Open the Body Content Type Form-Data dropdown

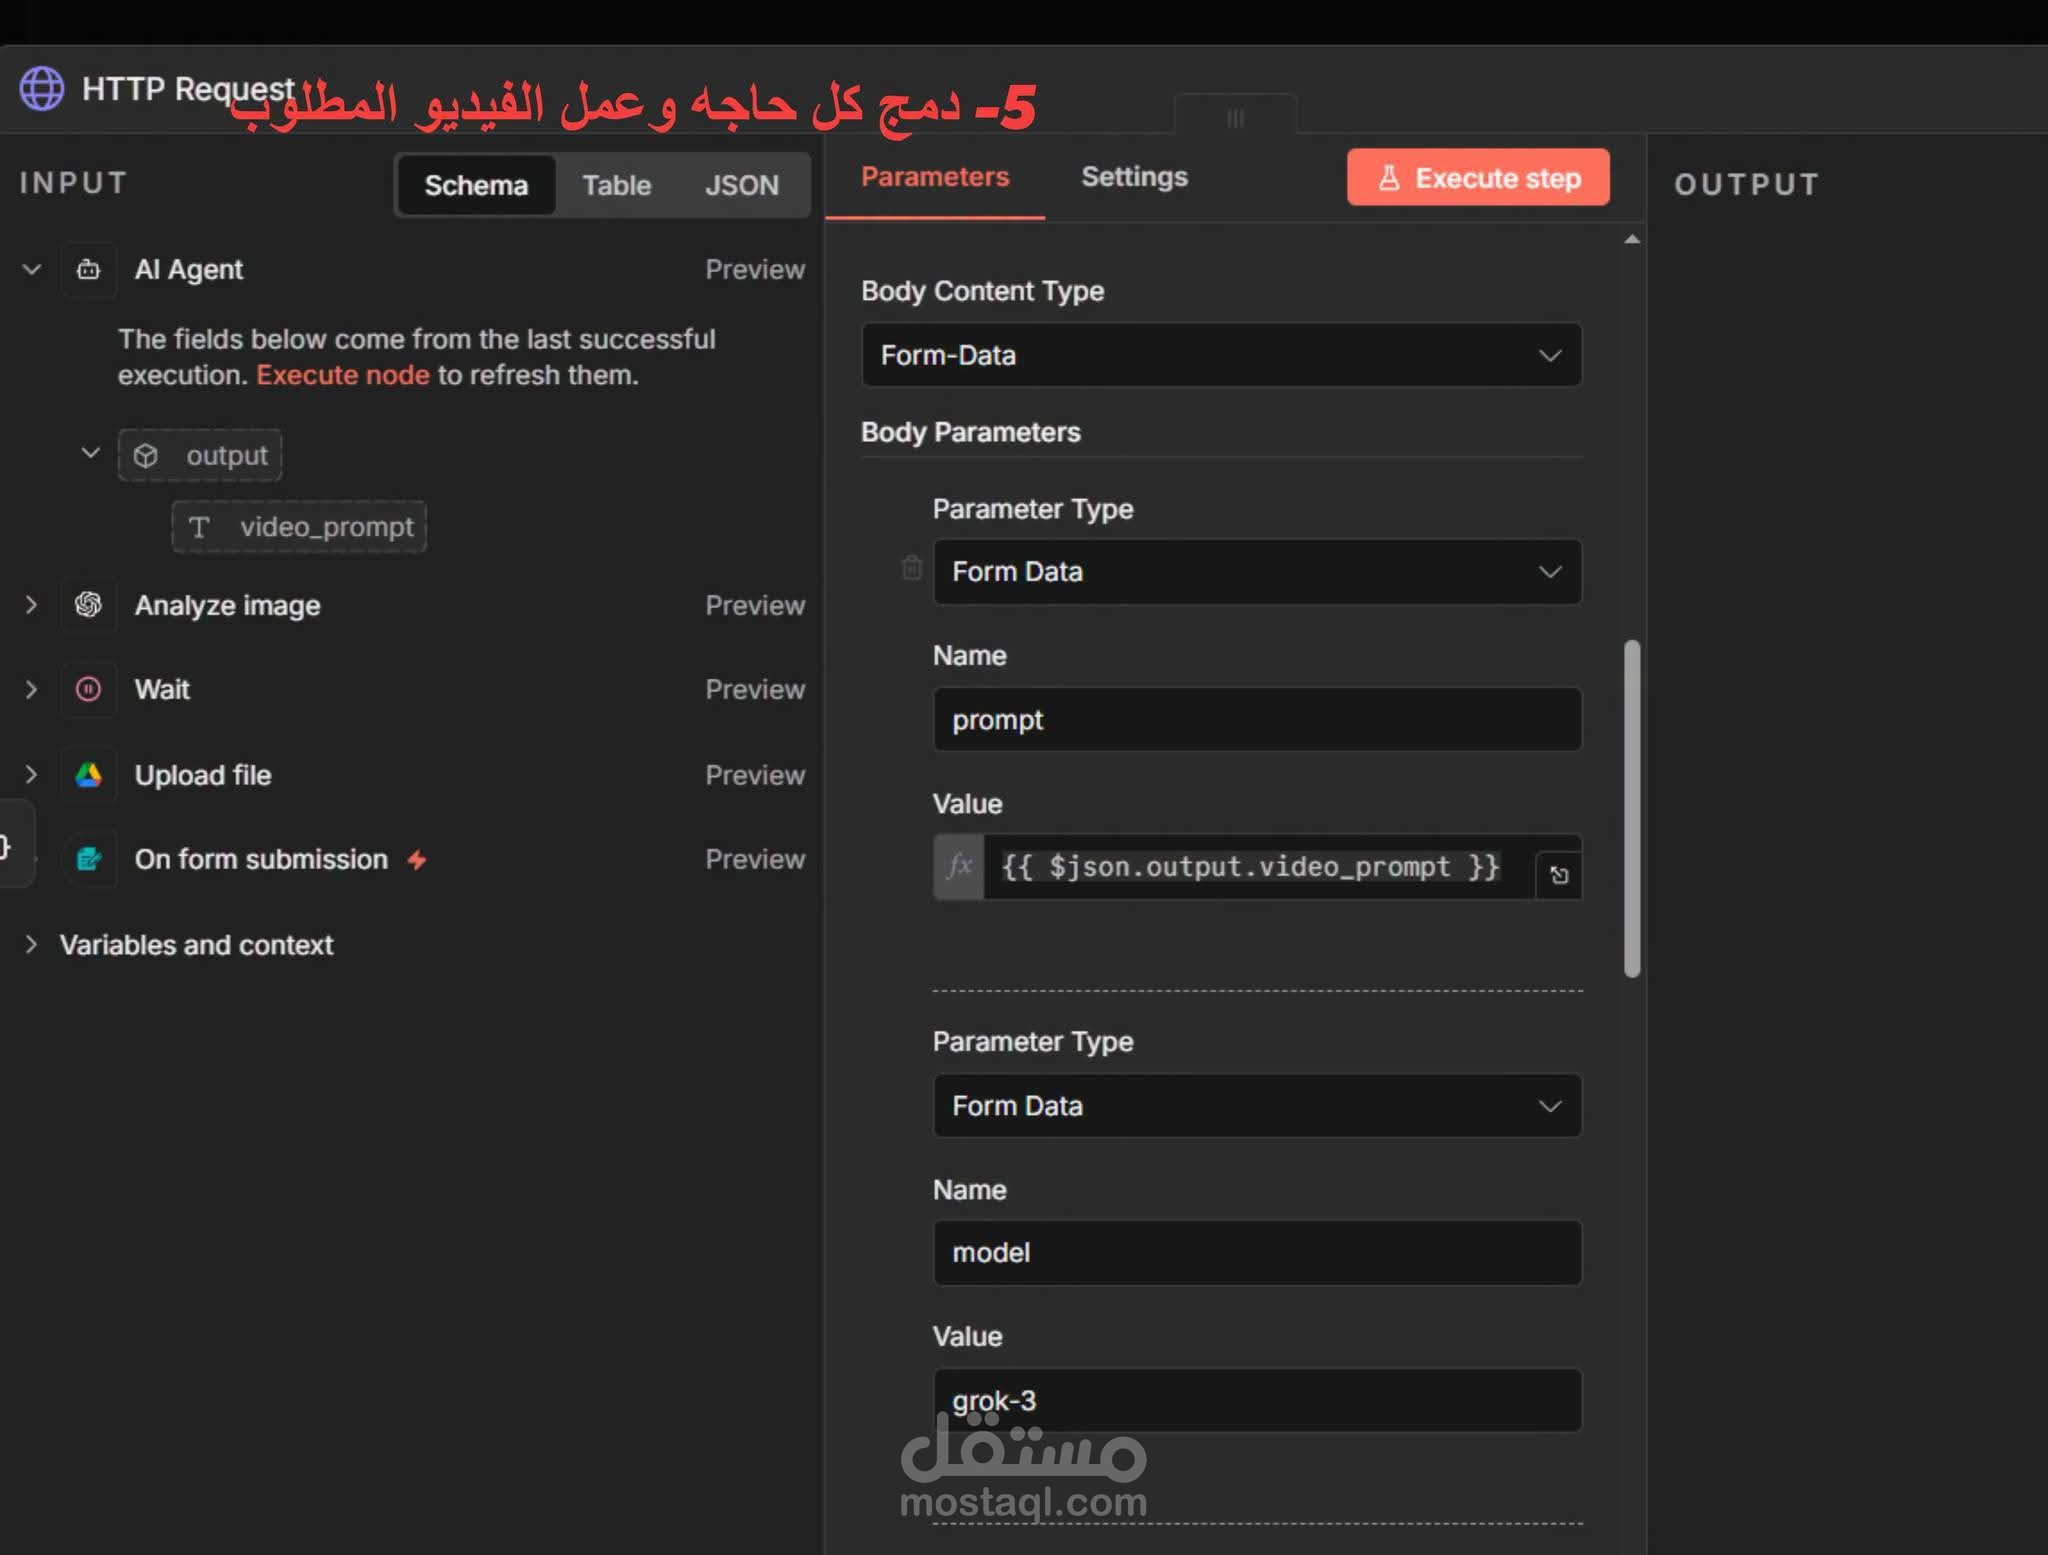1221,355
